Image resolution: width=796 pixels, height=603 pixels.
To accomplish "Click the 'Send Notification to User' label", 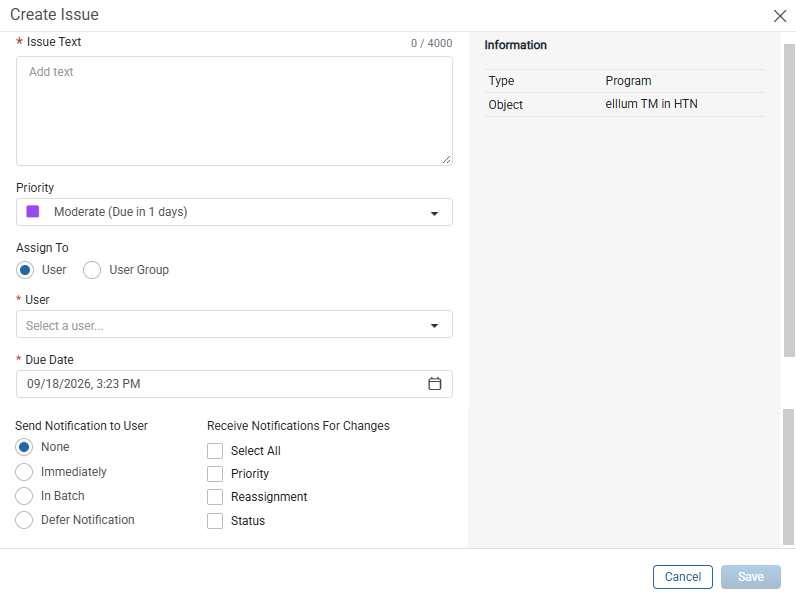I will pyautogui.click(x=81, y=426).
